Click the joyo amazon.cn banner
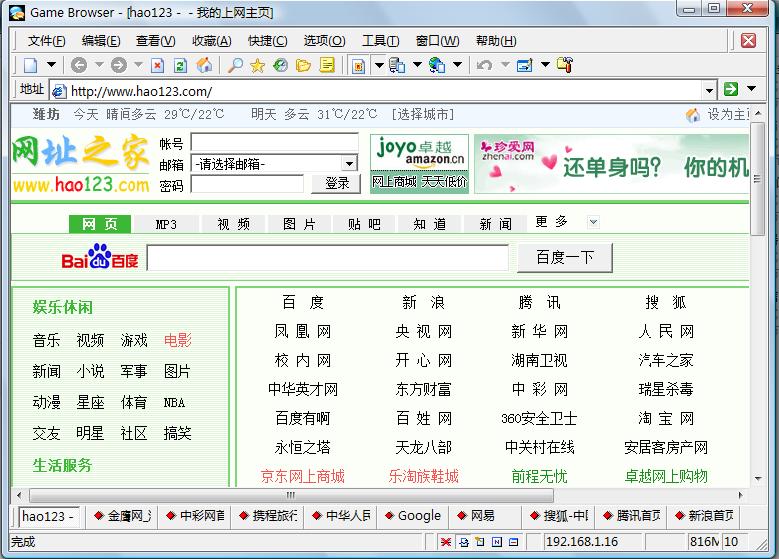Viewport: 779px width, 559px height. point(419,163)
